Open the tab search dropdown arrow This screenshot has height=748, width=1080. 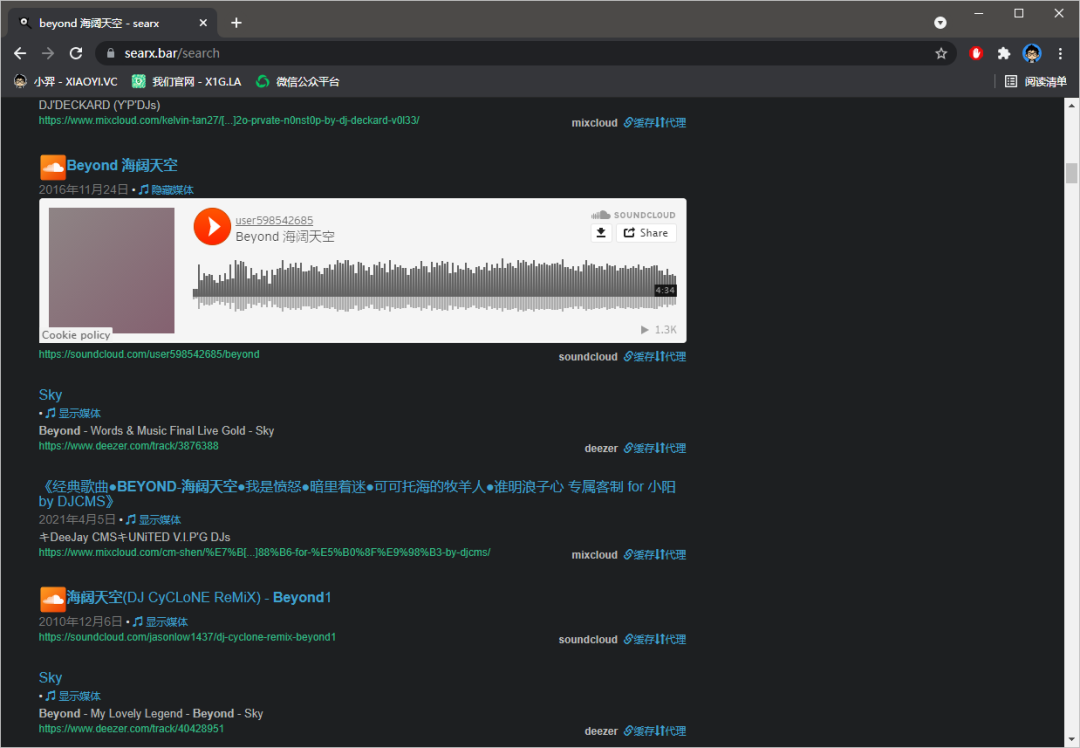(940, 22)
